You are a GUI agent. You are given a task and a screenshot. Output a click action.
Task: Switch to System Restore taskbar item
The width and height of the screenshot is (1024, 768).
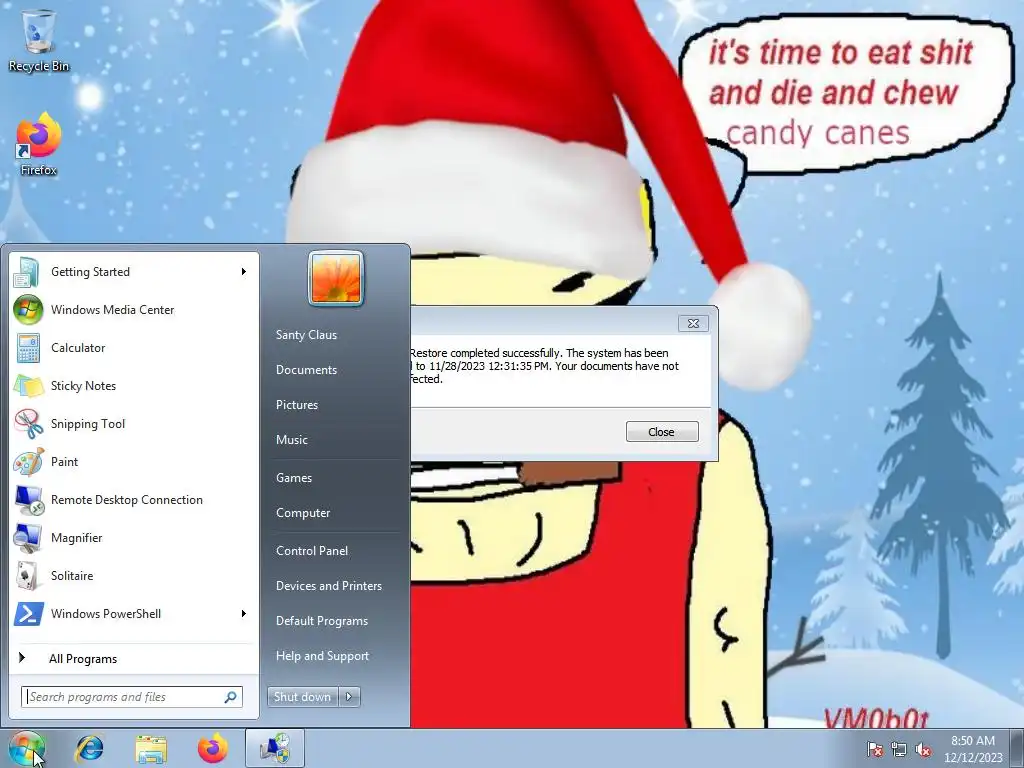click(x=276, y=748)
